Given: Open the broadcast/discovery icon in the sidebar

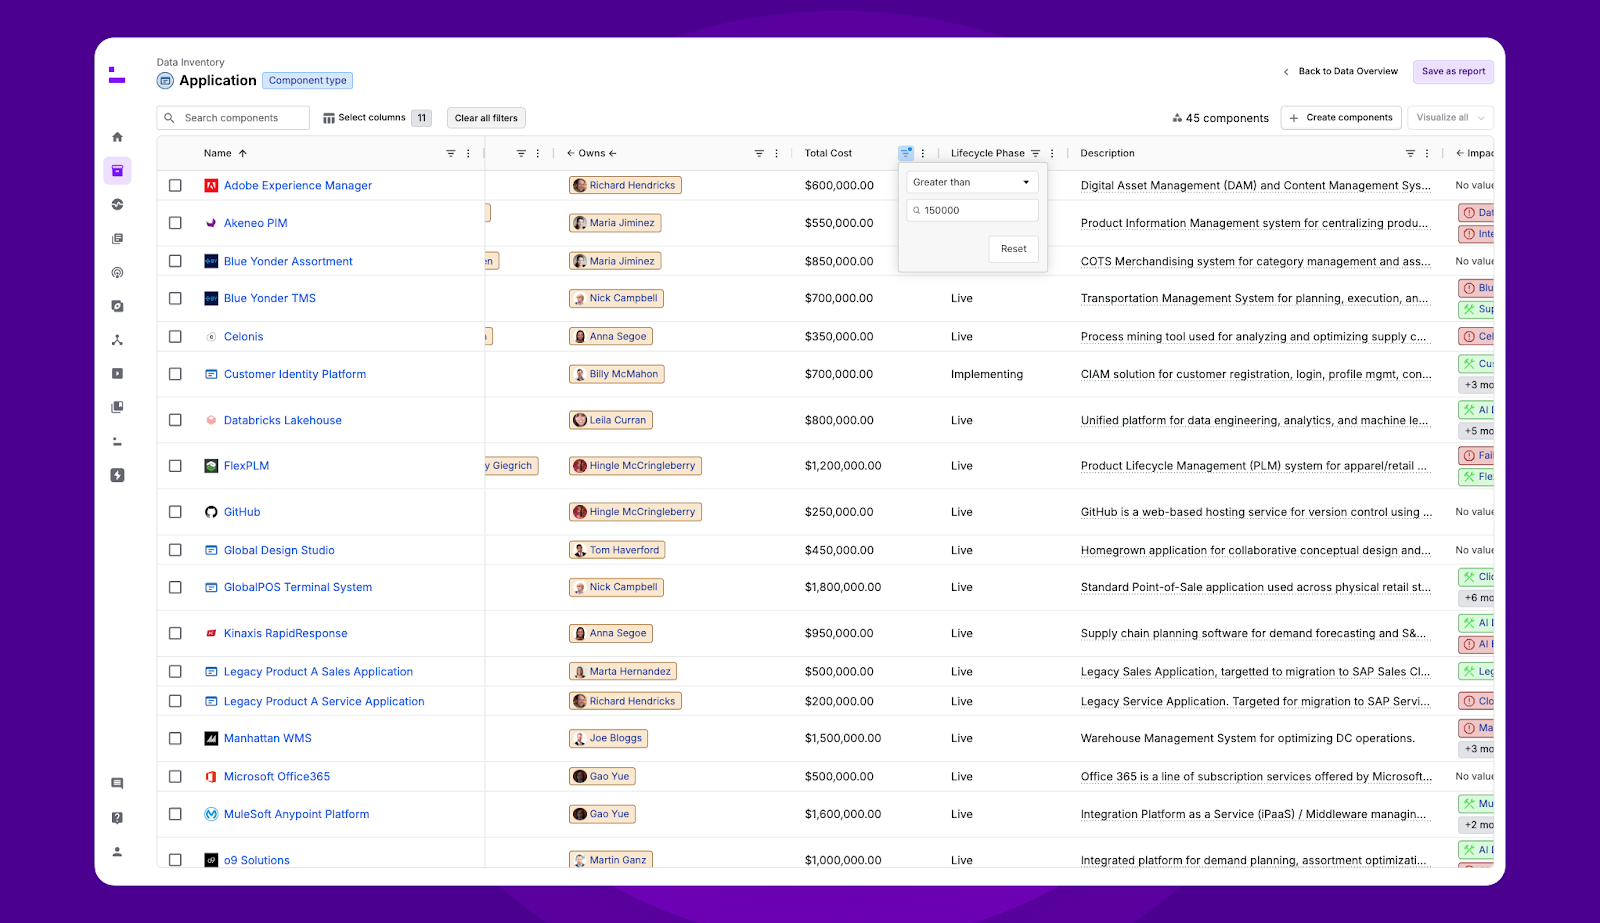Looking at the screenshot, I should click(117, 272).
